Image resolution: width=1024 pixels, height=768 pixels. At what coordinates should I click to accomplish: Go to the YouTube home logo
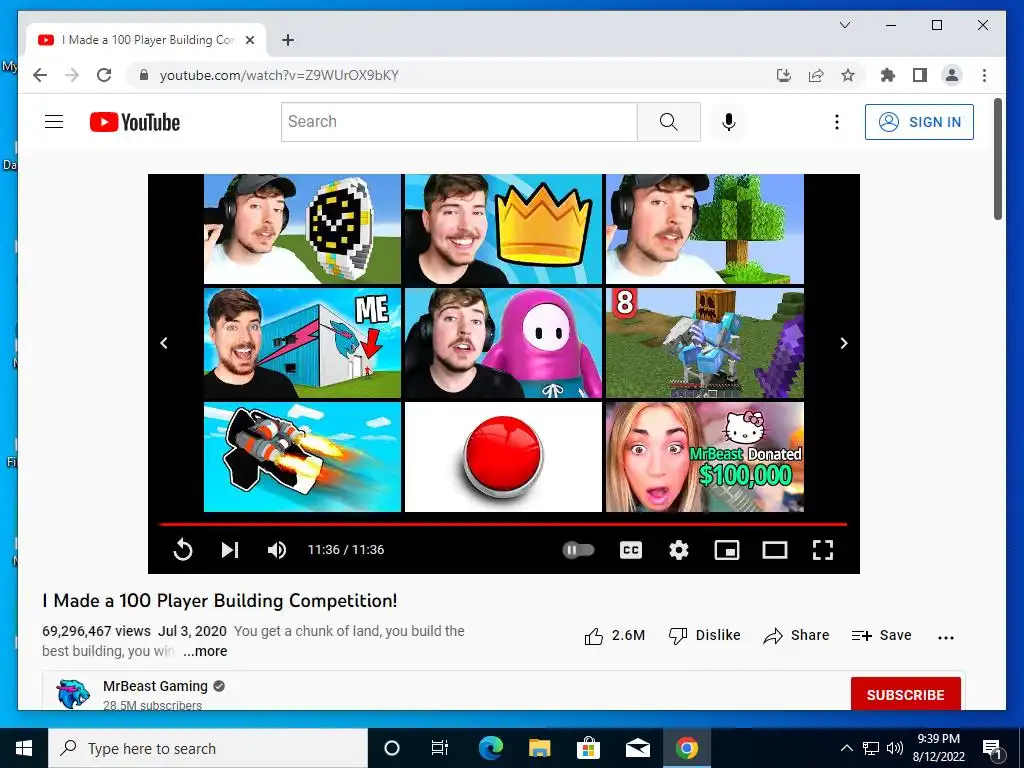click(135, 122)
